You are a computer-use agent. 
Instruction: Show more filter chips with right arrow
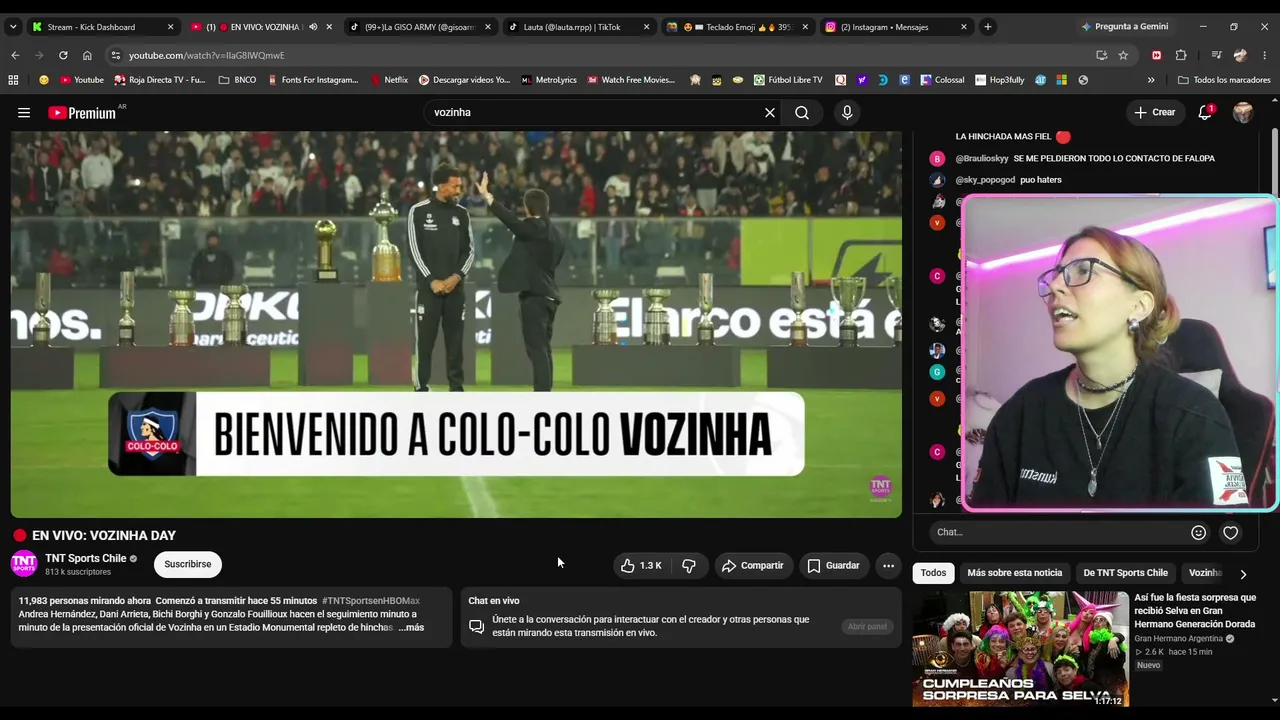coord(1243,574)
